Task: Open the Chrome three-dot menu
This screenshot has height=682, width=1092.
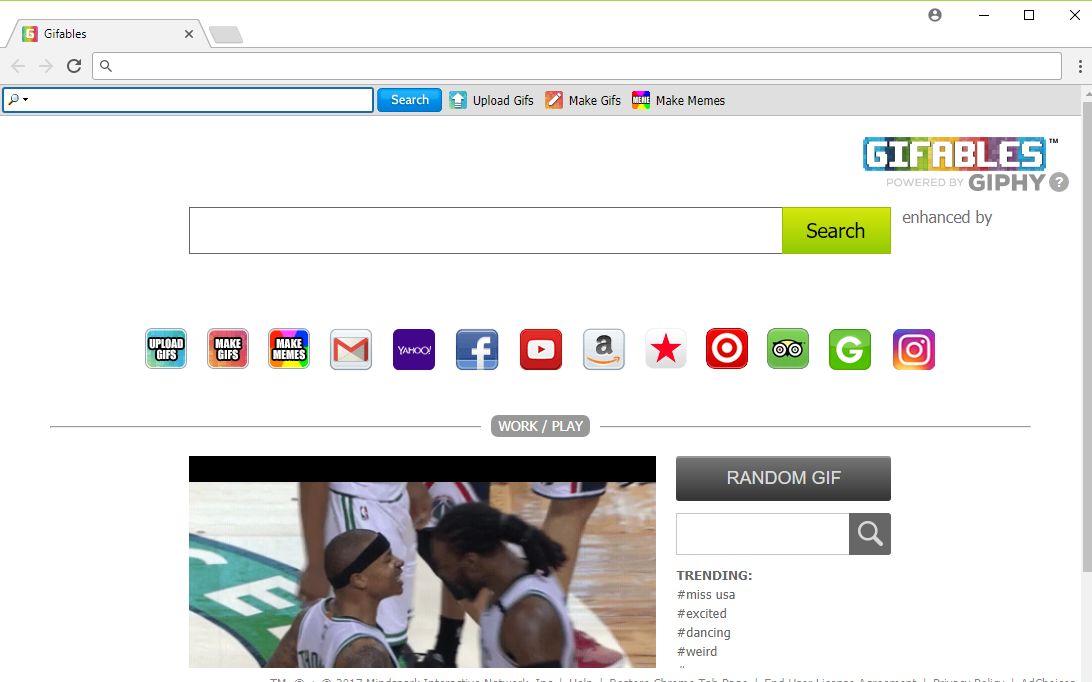Action: click(1079, 66)
